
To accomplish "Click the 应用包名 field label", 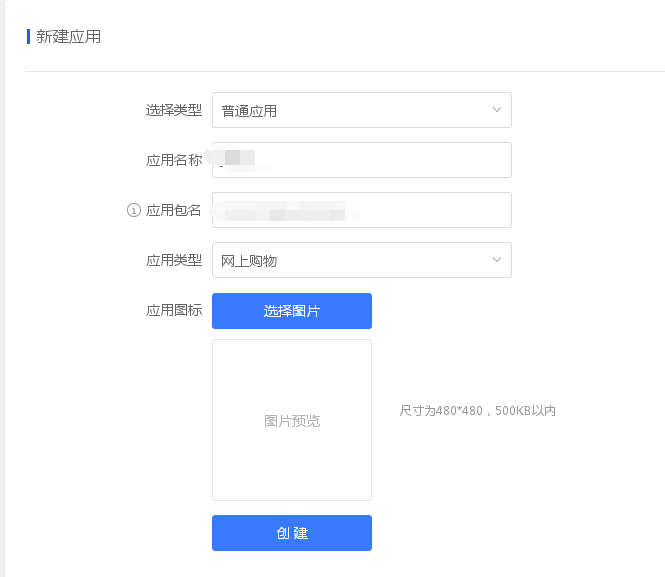I will click(173, 210).
